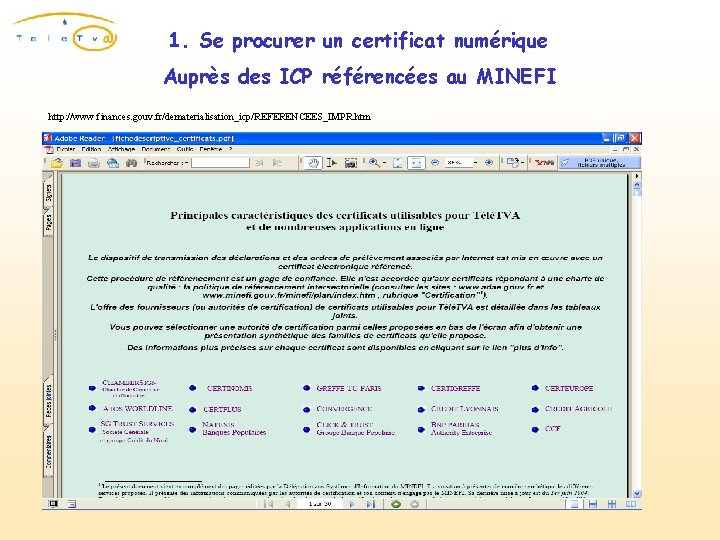Click the vertical scrollbar up arrow

coord(637,185)
